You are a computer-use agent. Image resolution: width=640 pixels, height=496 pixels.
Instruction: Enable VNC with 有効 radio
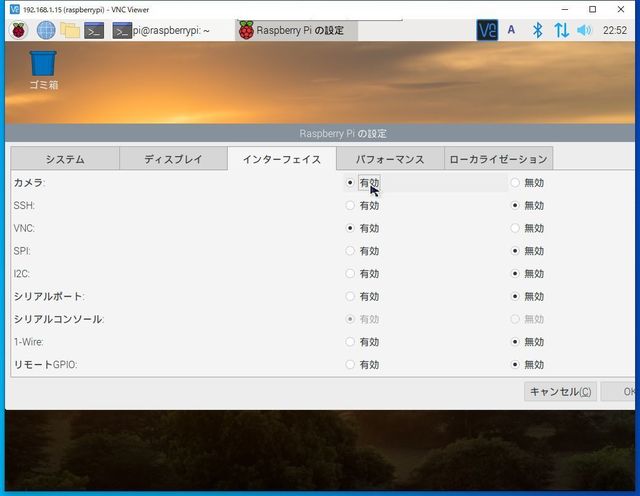pos(350,228)
